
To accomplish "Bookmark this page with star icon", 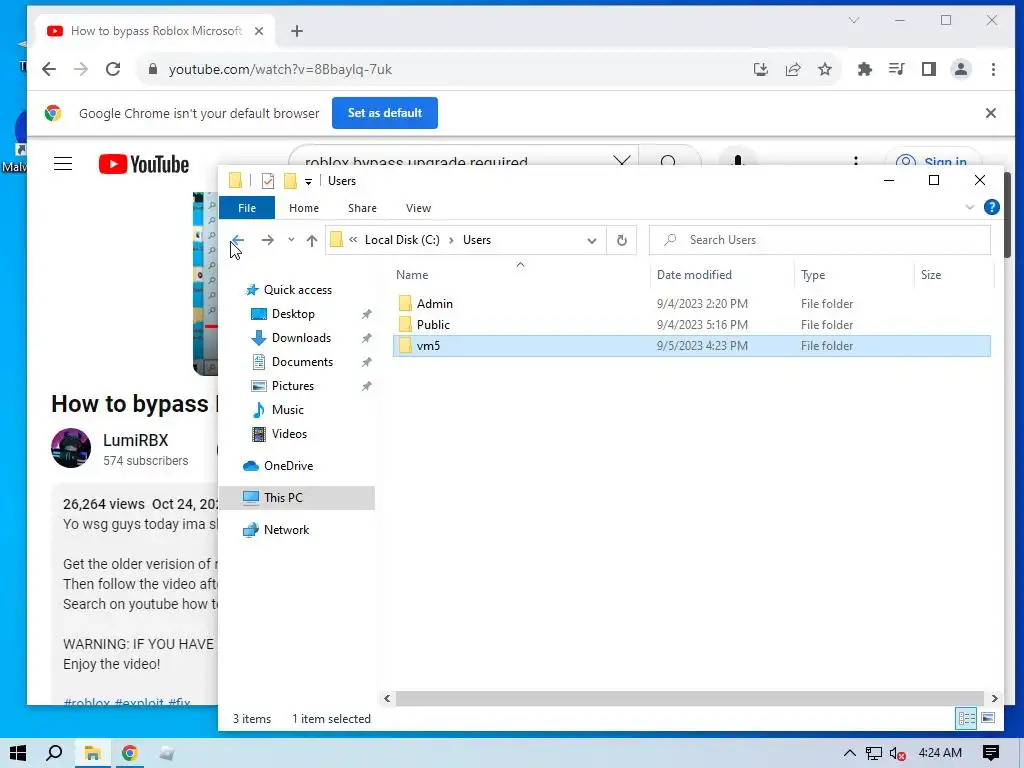I will point(825,69).
